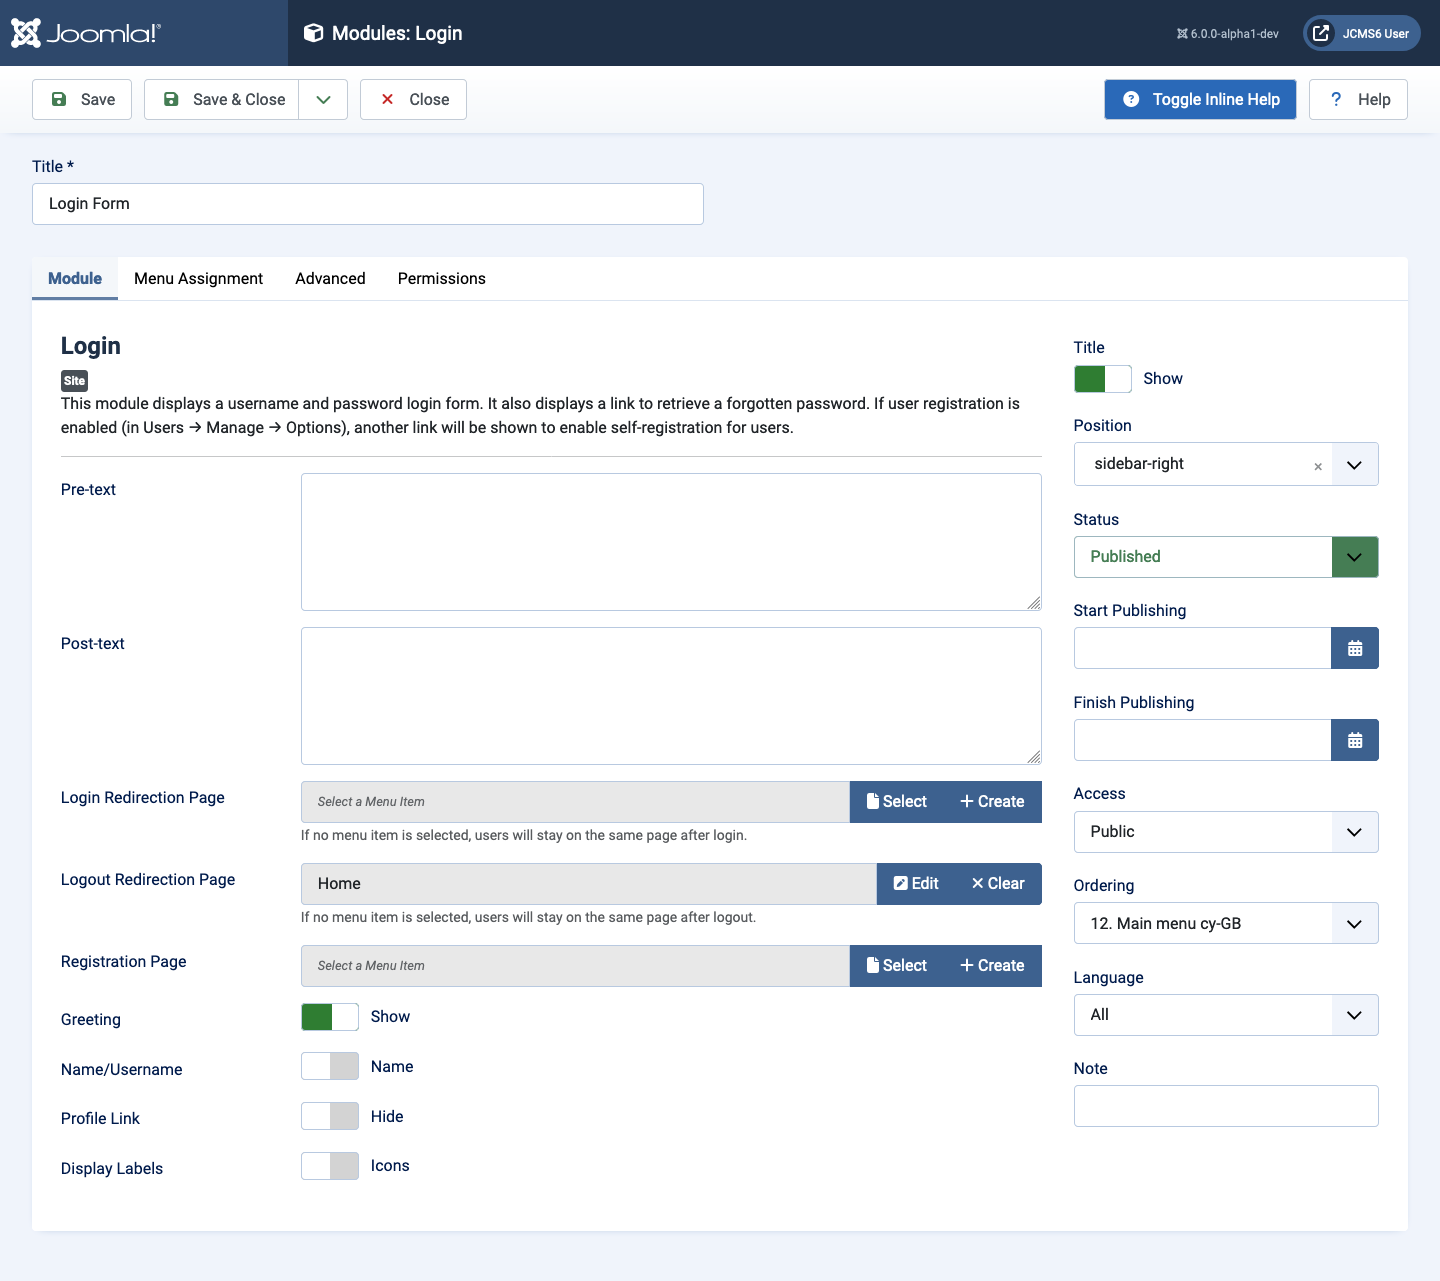Toggle the Title Show switch

[1103, 379]
